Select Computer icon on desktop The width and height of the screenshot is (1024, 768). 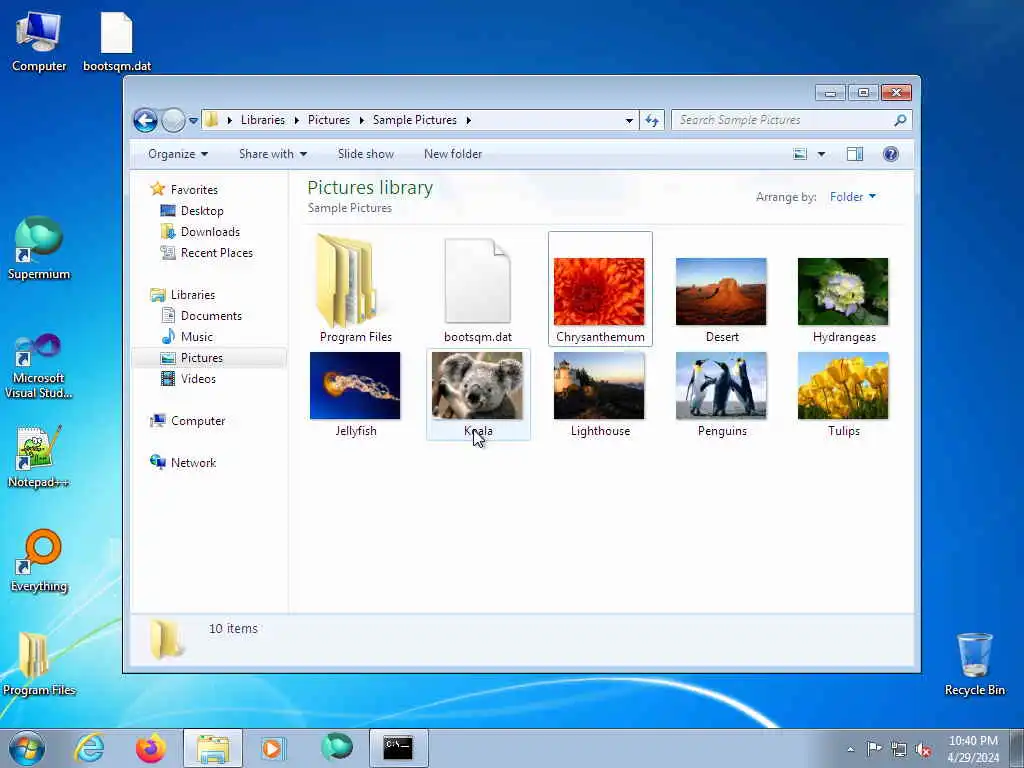(39, 42)
